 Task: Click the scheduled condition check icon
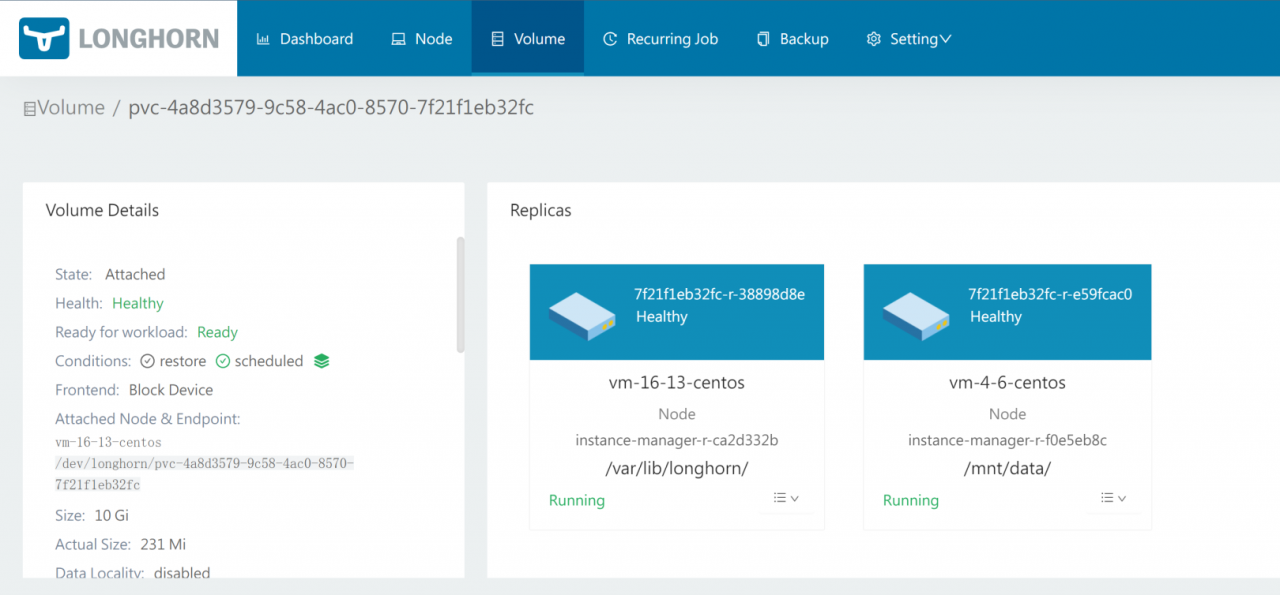[x=223, y=361]
